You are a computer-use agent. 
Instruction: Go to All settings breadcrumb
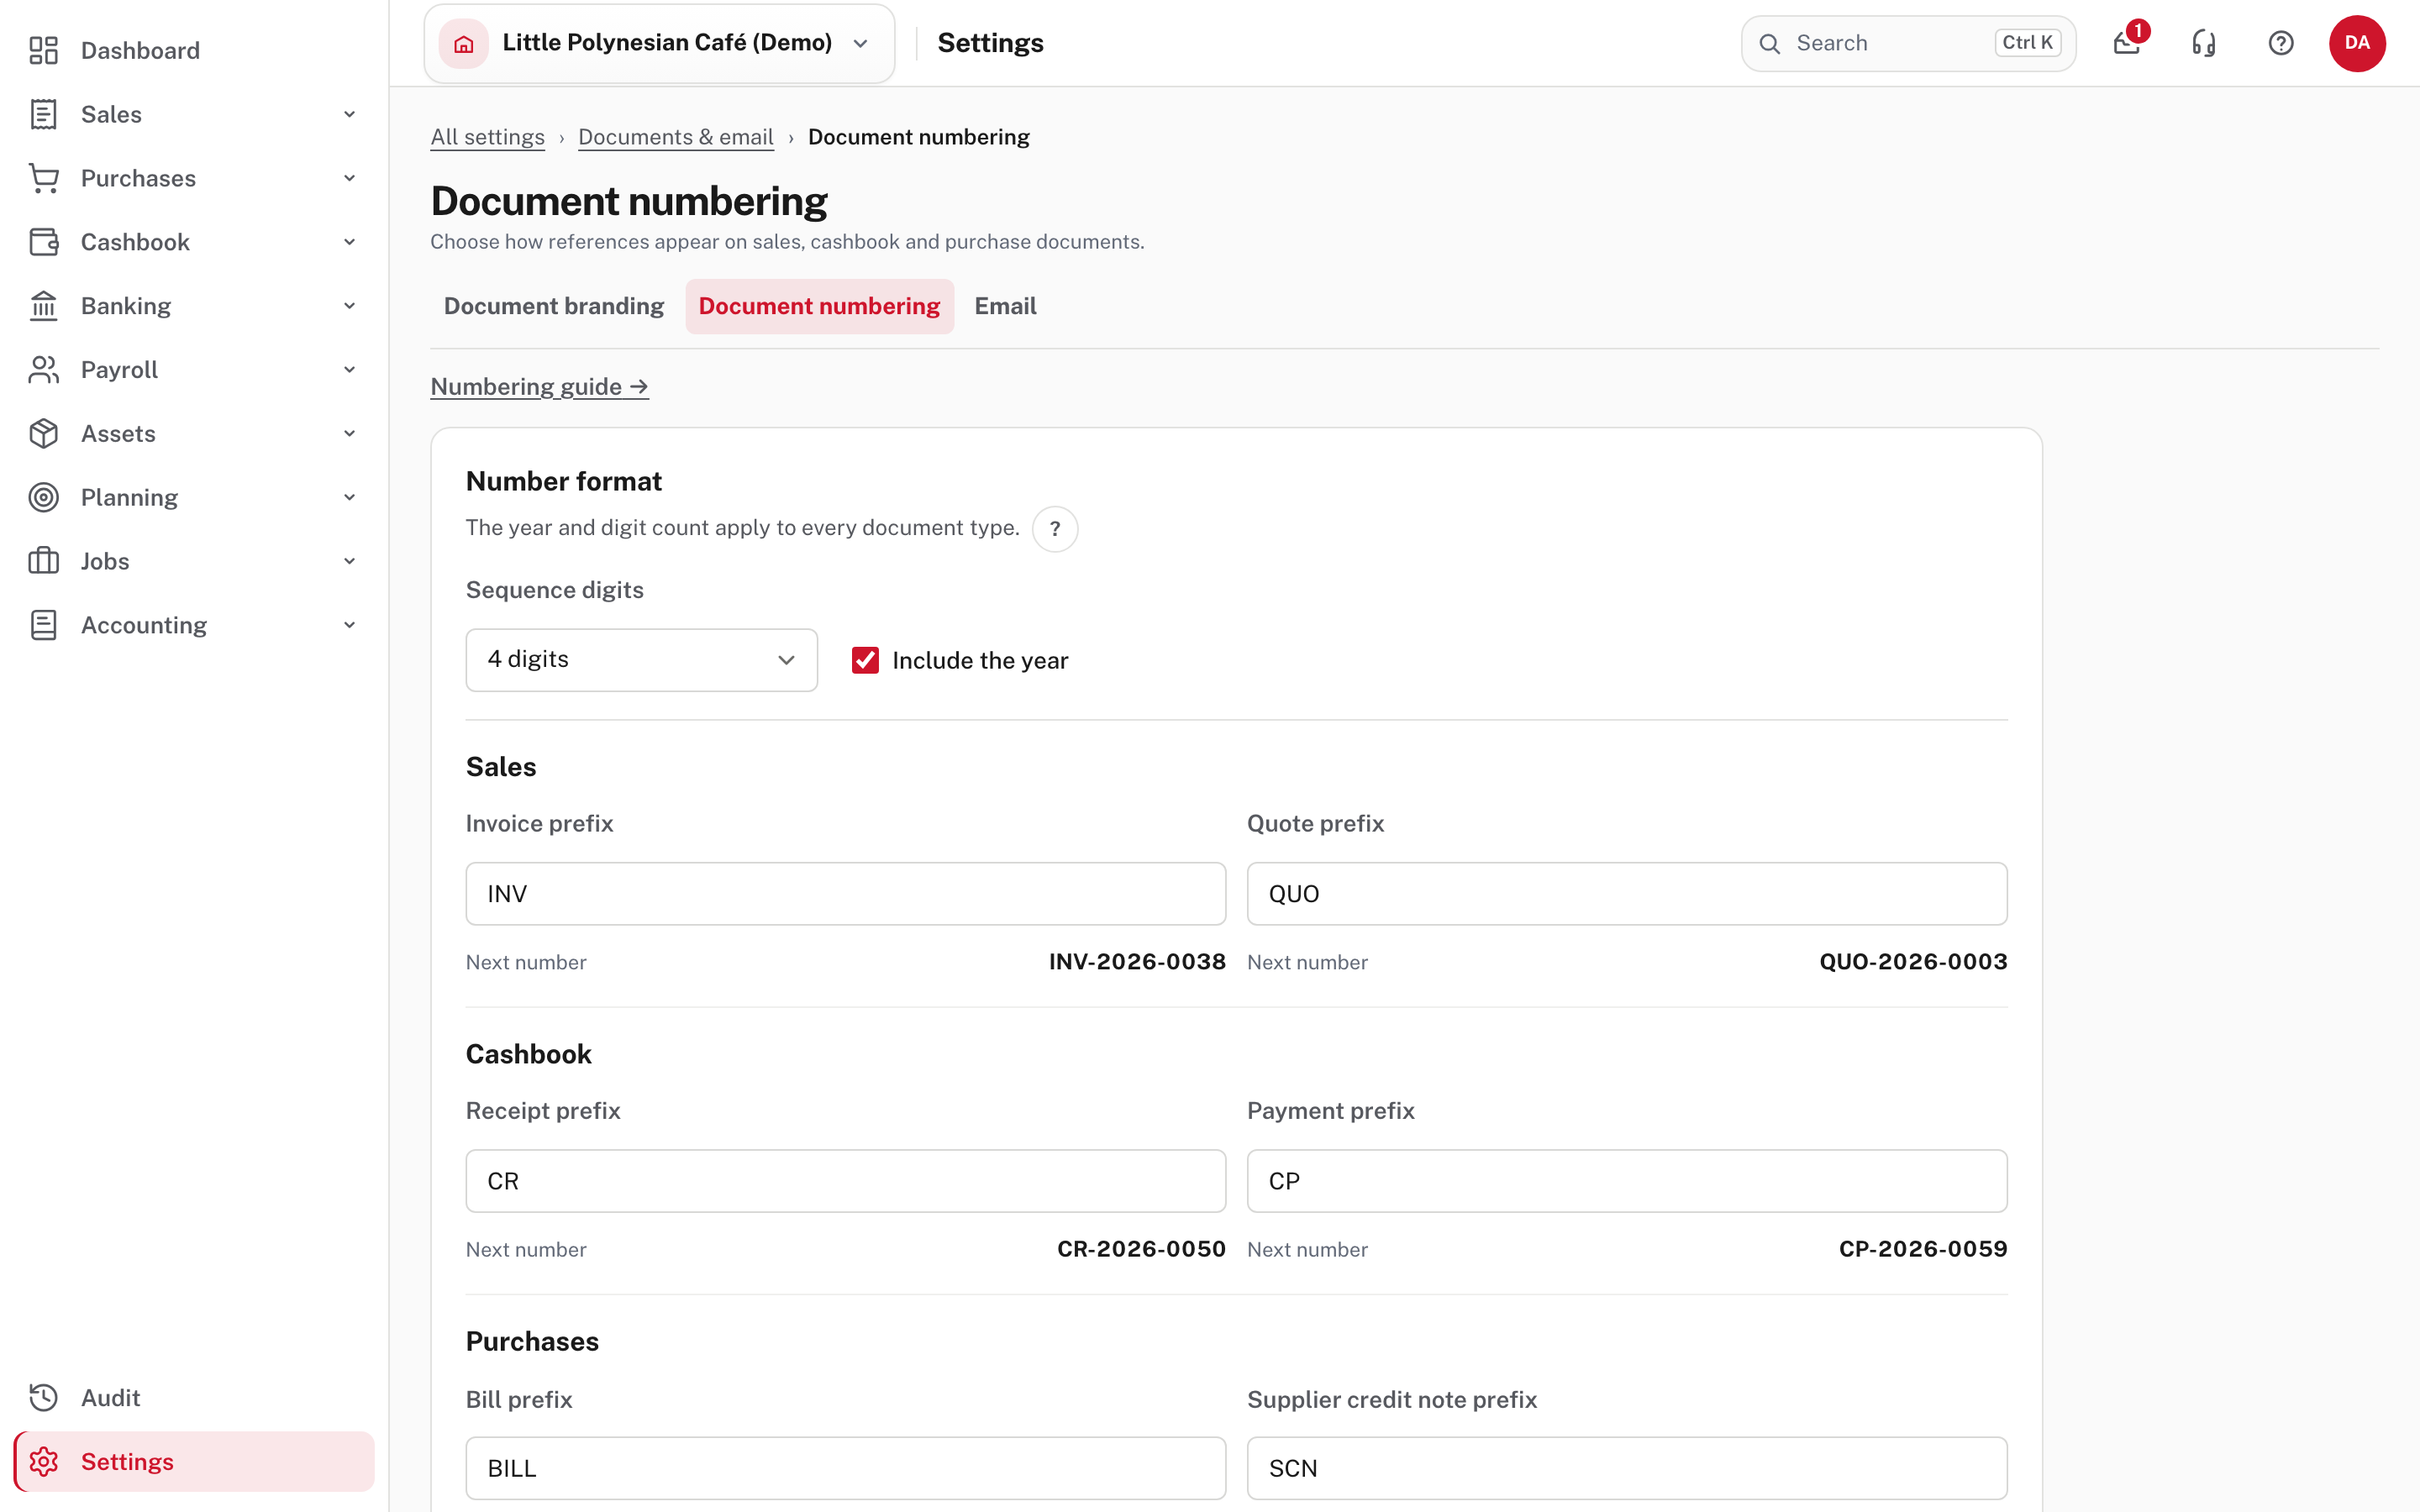click(487, 137)
